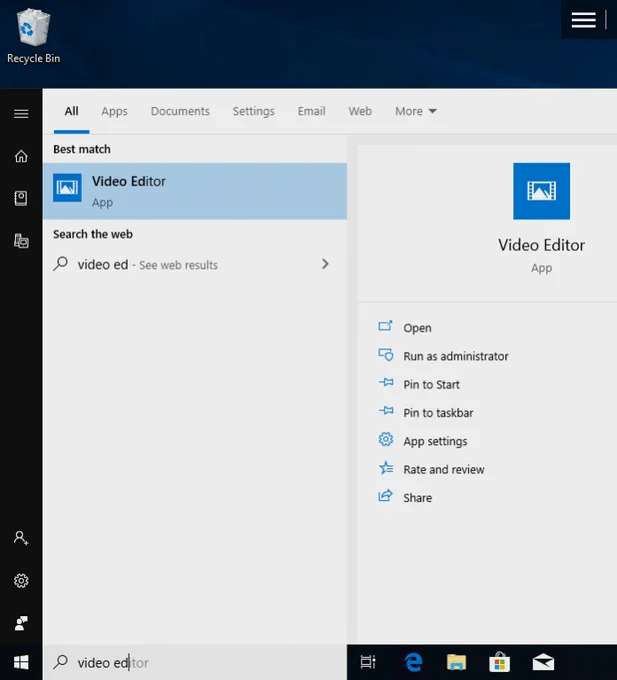Open the Notebook sidebar icon
This screenshot has width=617, height=680.
point(21,198)
